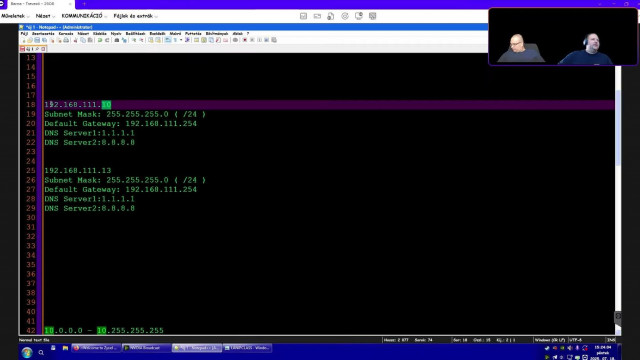This screenshot has width=640, height=360.
Task: Cut the selected text
Action: (x=76, y=40)
